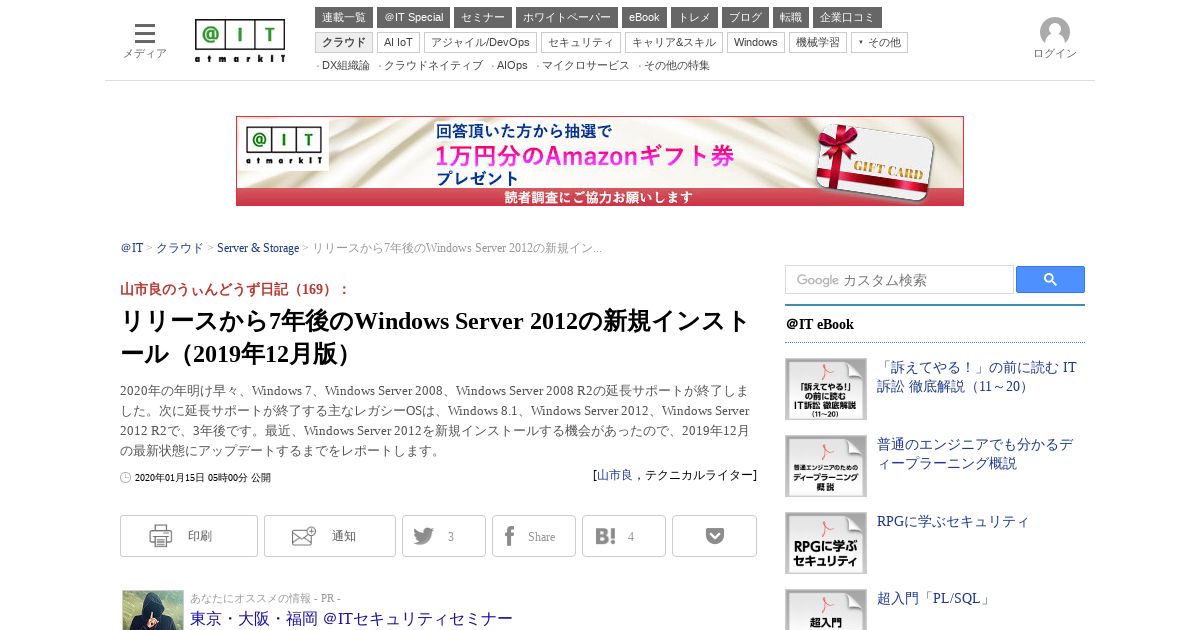Select the セキュリティ category tab
This screenshot has width=1200, height=630.
(x=581, y=42)
